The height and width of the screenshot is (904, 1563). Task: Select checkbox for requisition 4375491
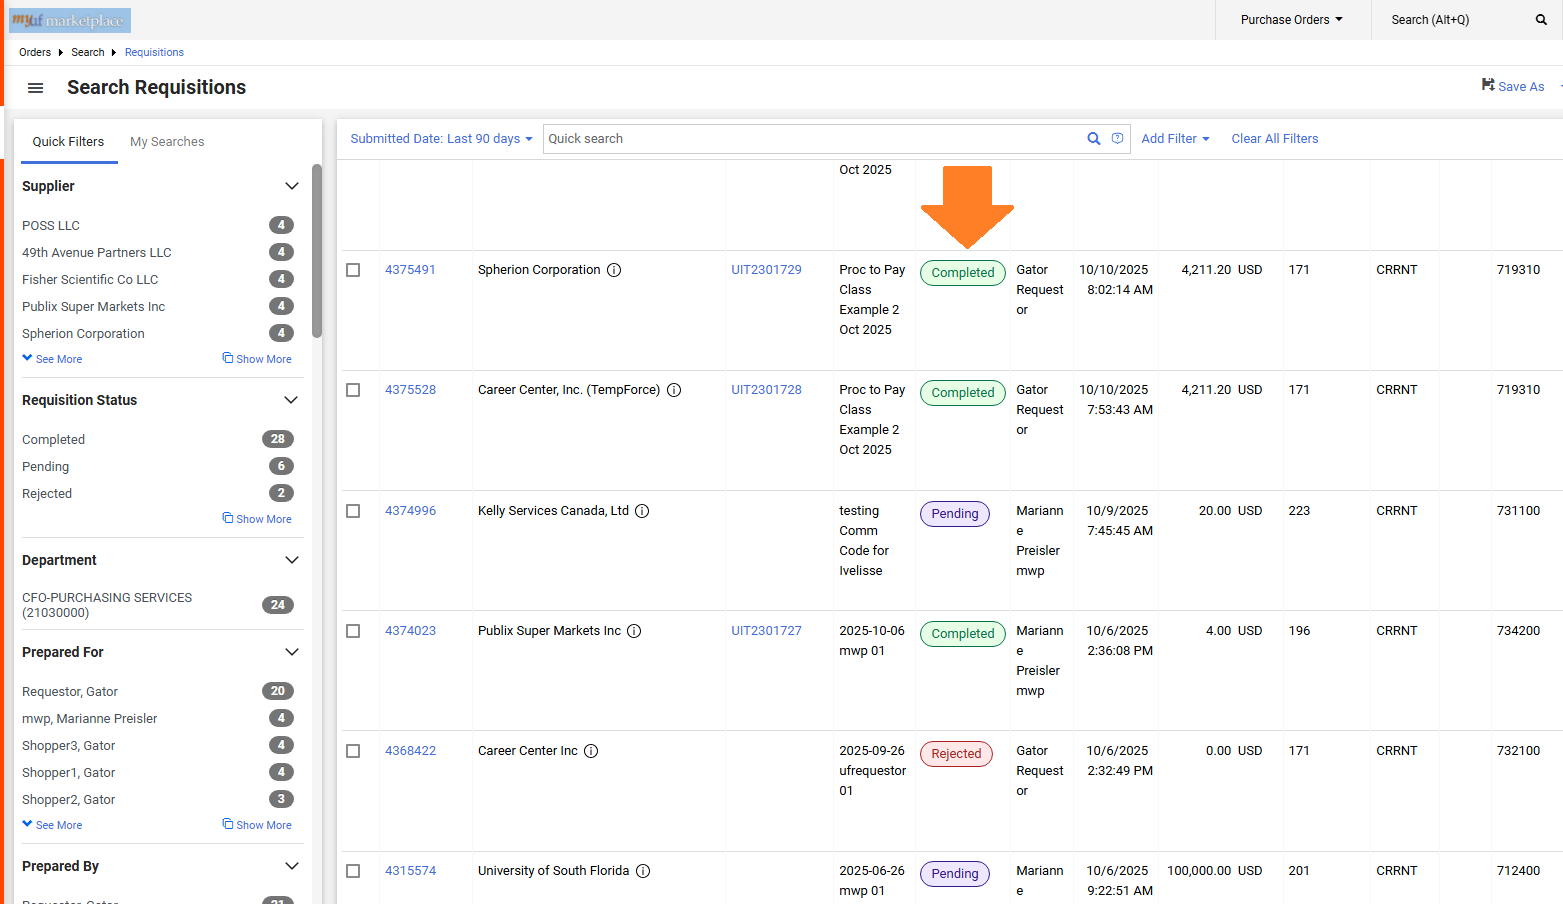coord(353,270)
